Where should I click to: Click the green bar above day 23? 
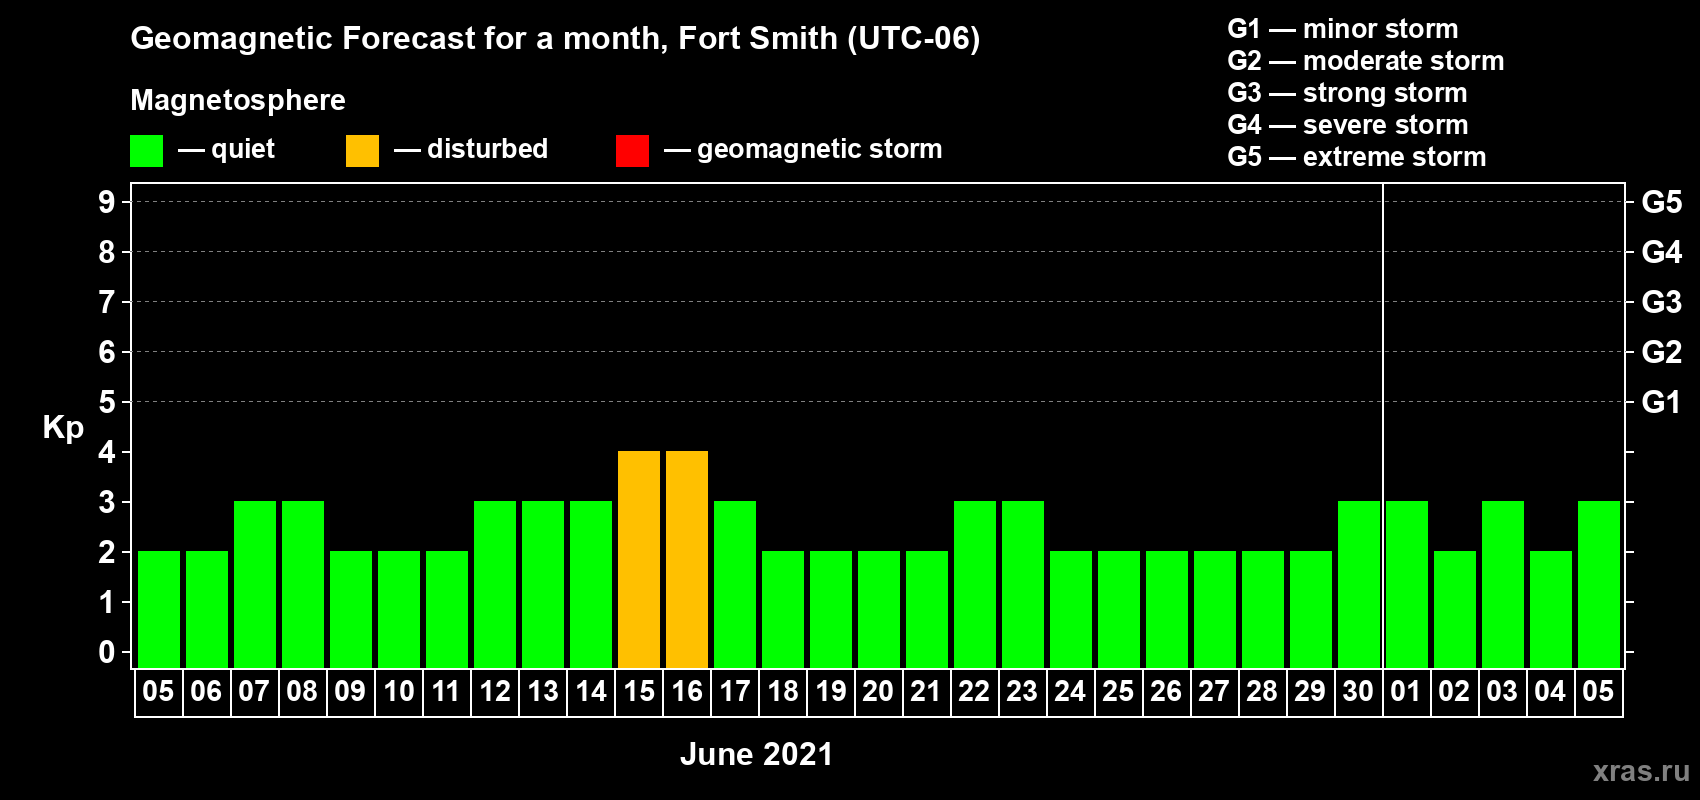point(1023,584)
